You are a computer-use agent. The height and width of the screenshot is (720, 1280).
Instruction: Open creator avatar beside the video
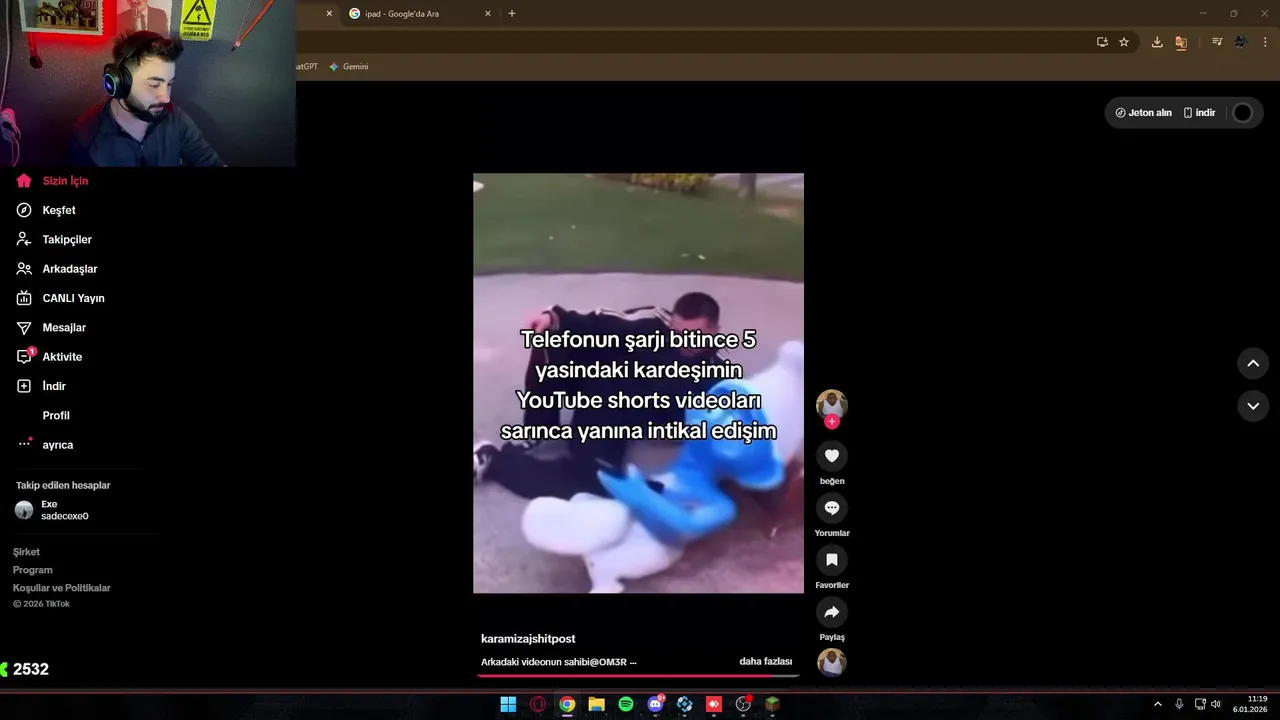tap(831, 404)
